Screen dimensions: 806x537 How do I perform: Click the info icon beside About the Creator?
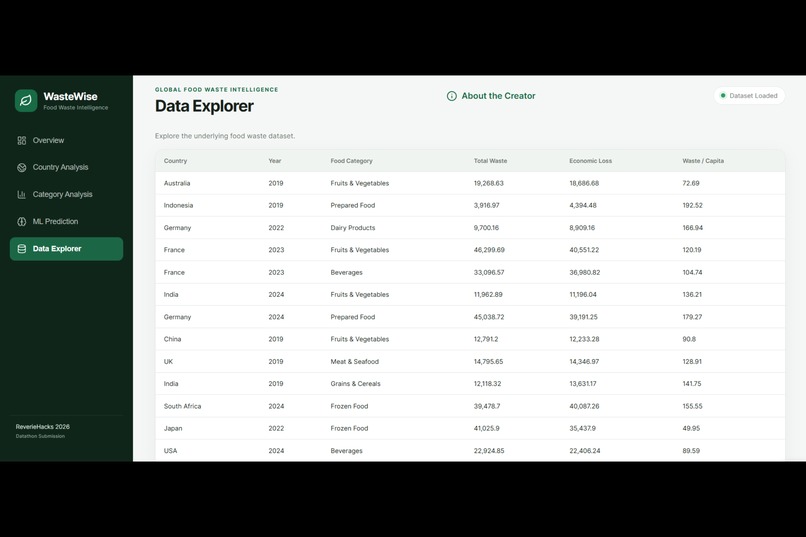click(x=451, y=96)
